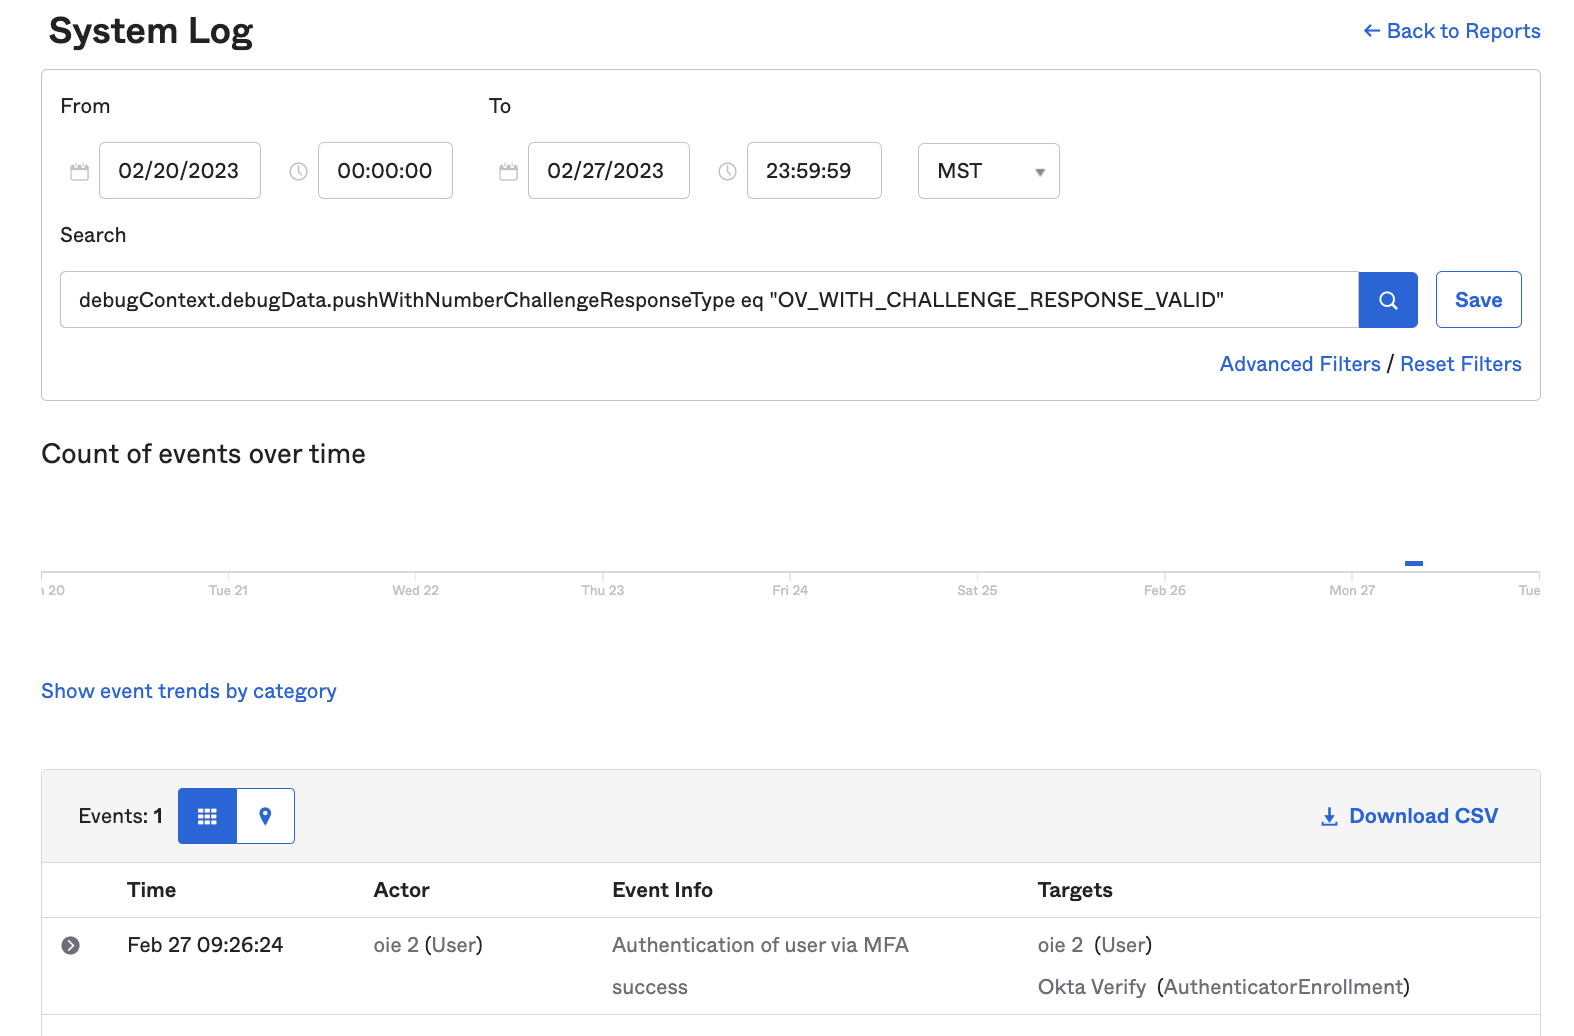Click the Mon 27 event bar in chart

tap(1413, 564)
